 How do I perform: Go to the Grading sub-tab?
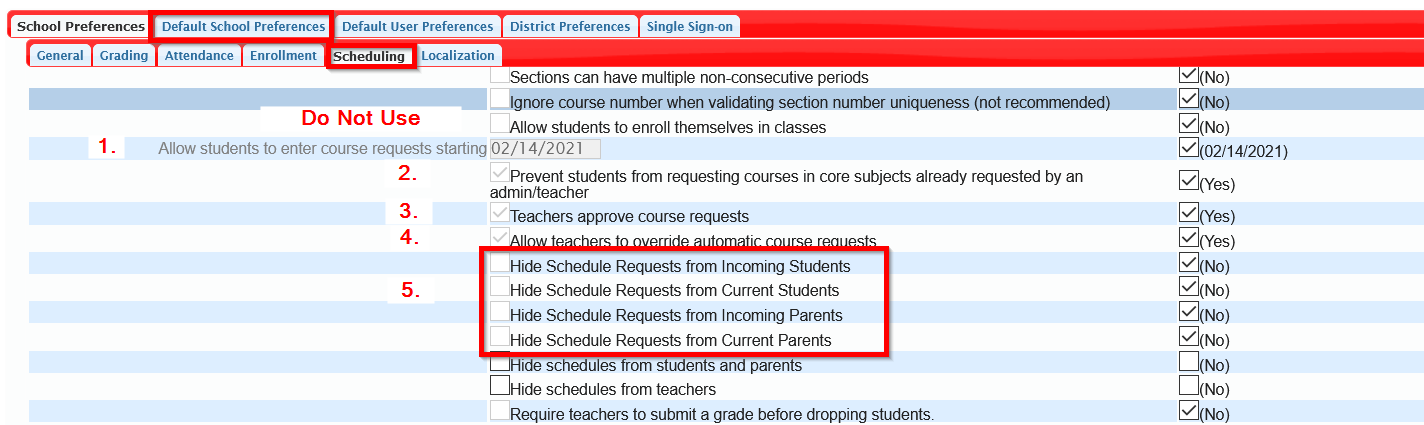[x=124, y=56]
